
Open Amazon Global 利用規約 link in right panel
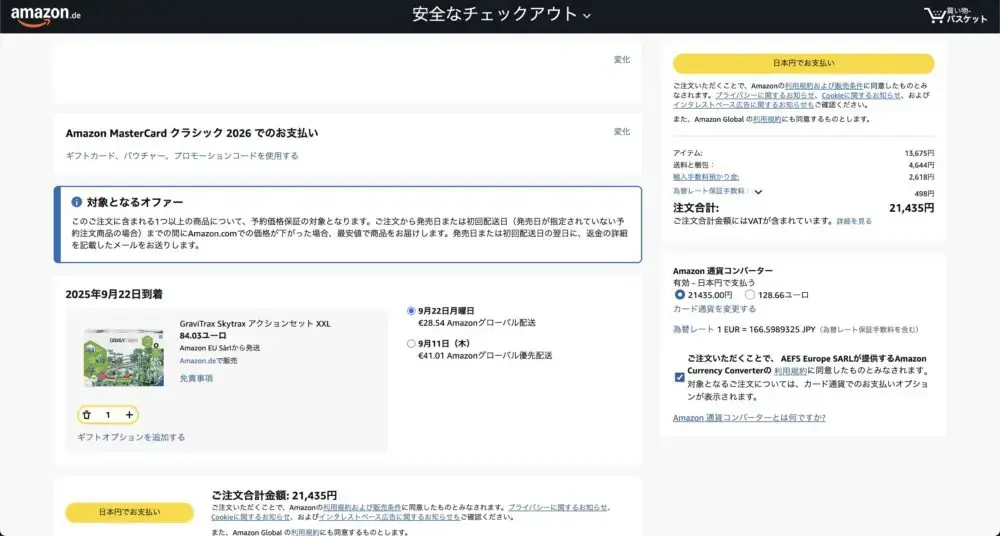(x=767, y=119)
